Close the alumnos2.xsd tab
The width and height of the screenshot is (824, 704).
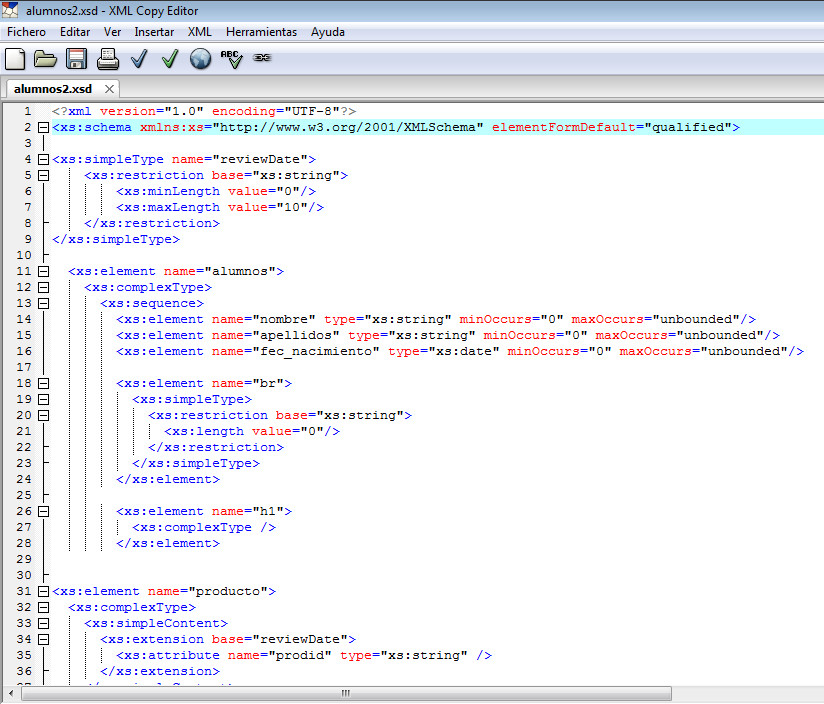click(109, 89)
